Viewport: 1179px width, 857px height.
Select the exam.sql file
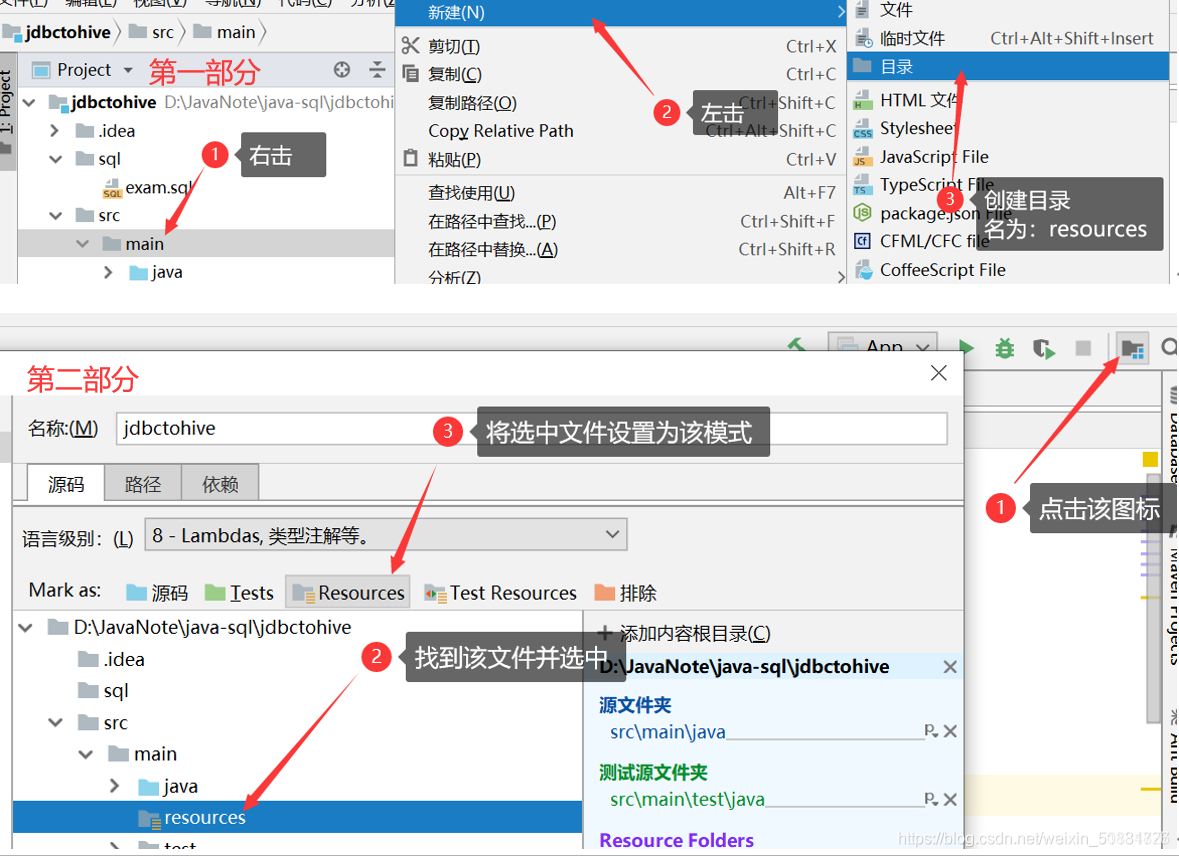click(x=147, y=187)
